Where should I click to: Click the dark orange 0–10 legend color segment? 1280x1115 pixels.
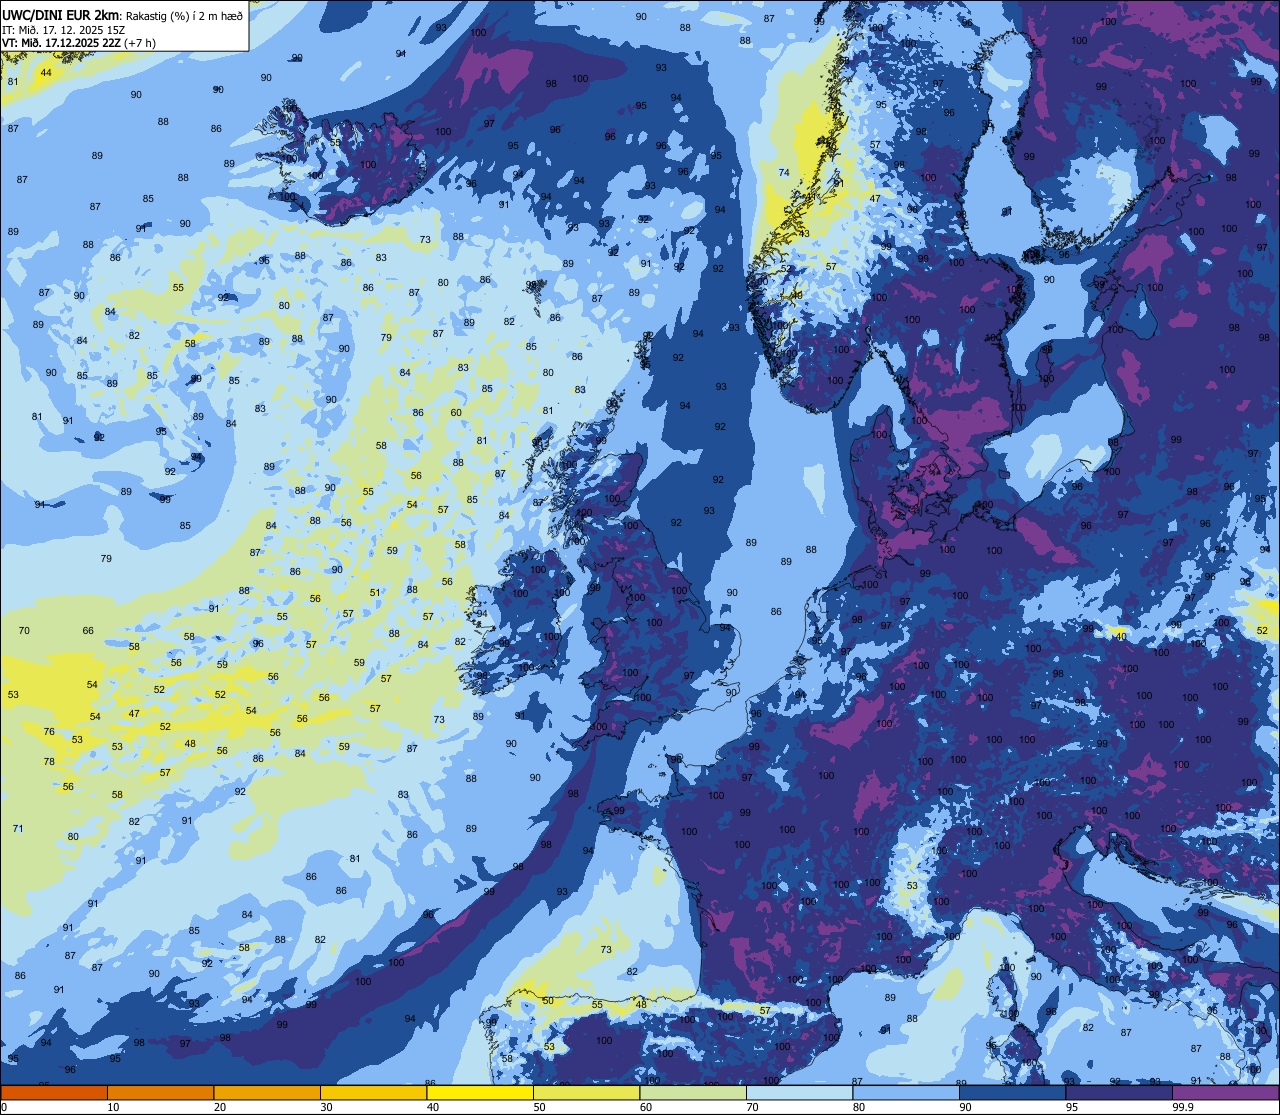coord(54,1092)
